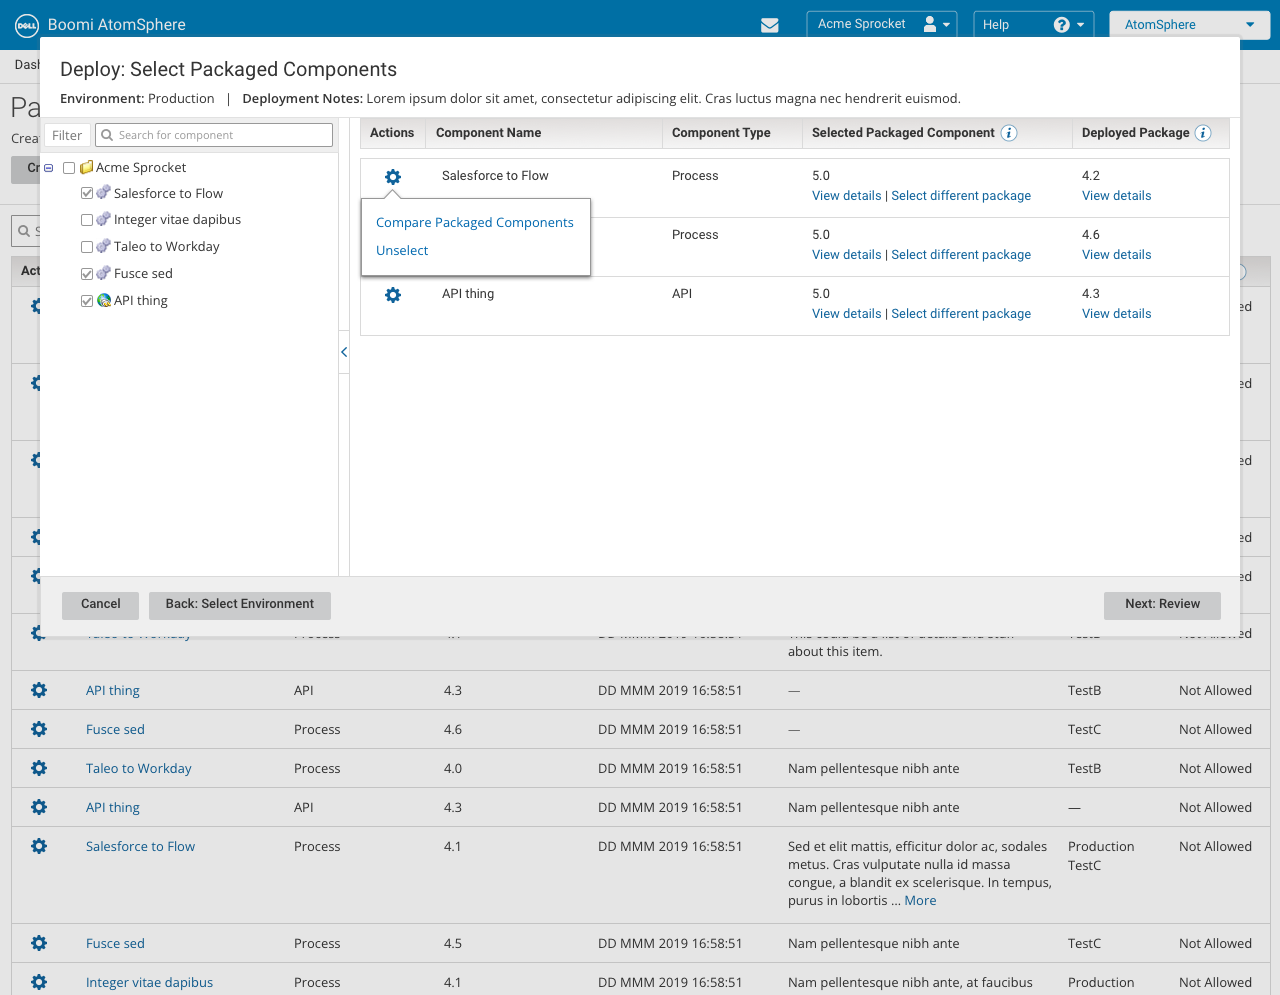Open background Integer vitae dapibus link

click(149, 982)
